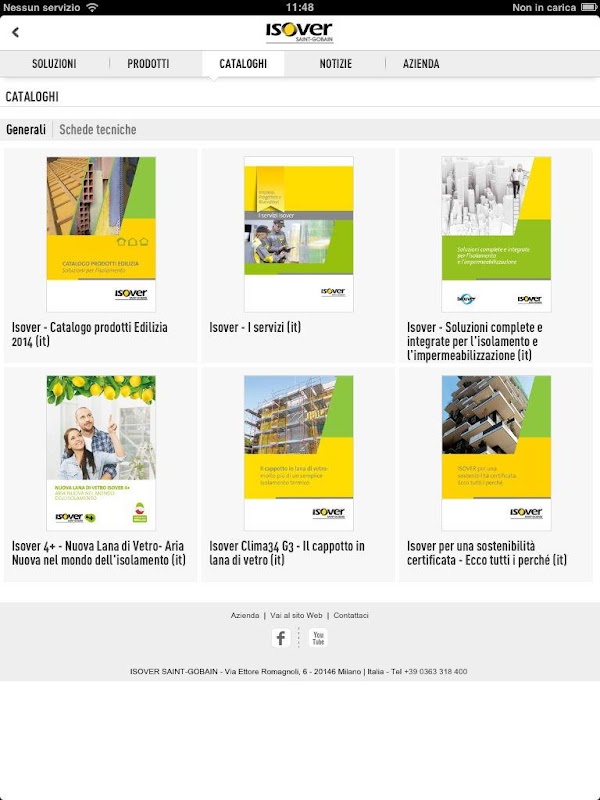Screen dimensions: 600x800
Task: Tap the back arrow icon
Action: pyautogui.click(x=15, y=32)
